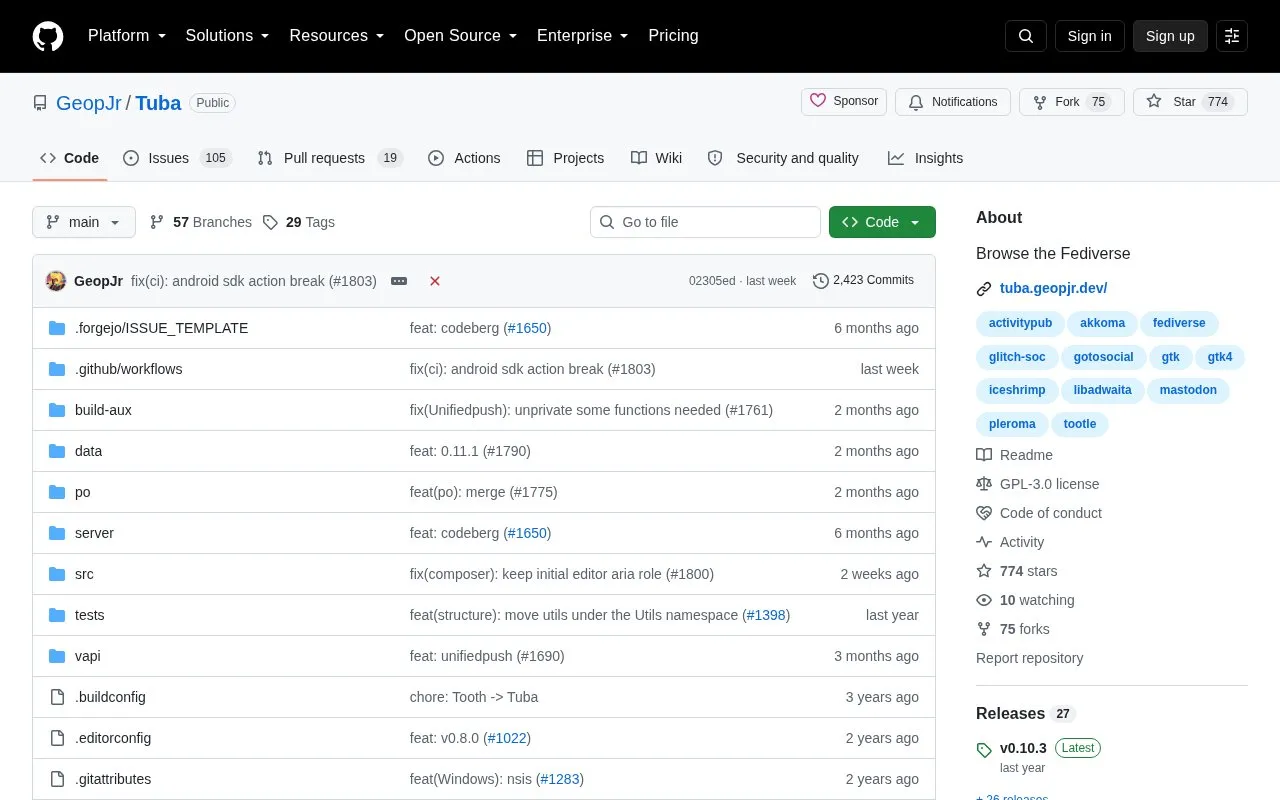This screenshot has height=800, width=1280.
Task: Click the Go to file search field
Action: point(705,222)
